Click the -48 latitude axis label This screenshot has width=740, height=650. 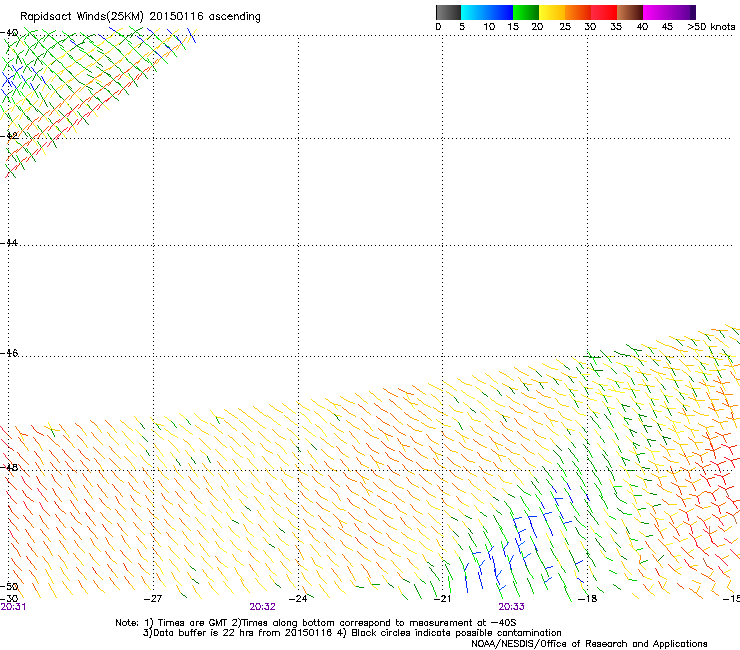coord(9,467)
